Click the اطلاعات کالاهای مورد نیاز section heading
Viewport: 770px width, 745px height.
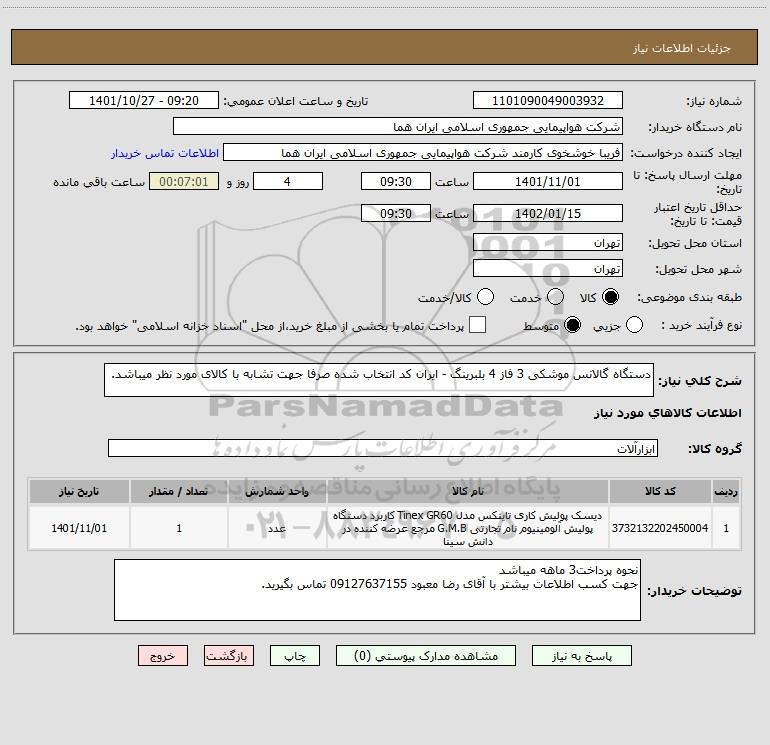pyautogui.click(x=667, y=413)
